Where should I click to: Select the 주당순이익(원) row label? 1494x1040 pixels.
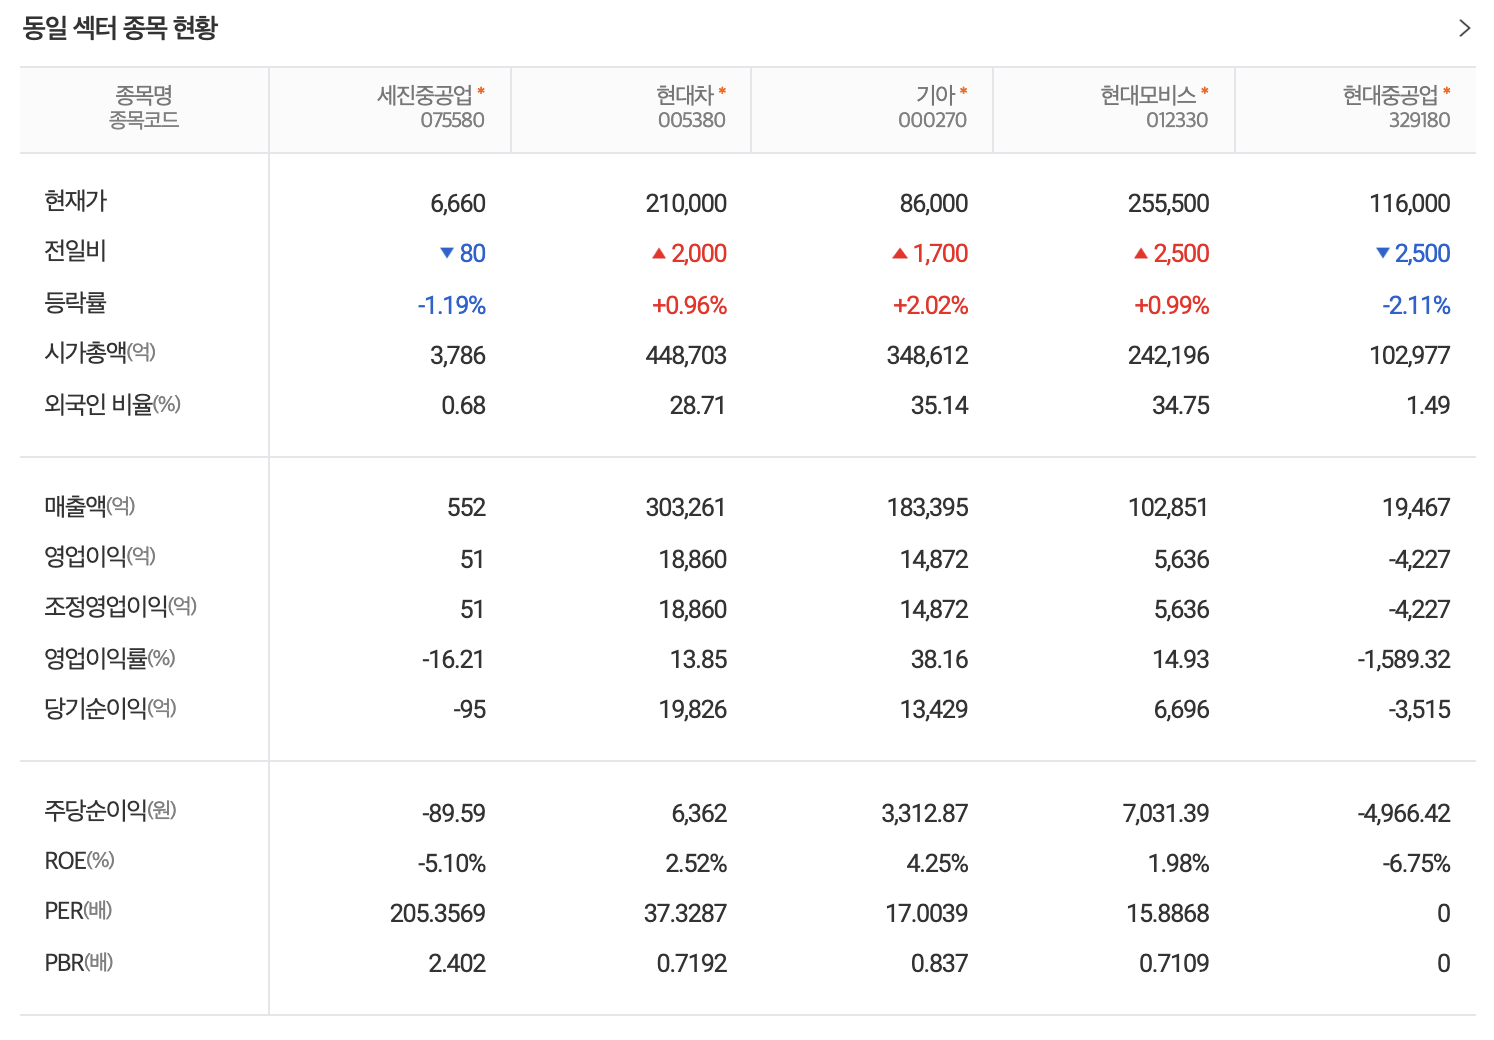110,810
